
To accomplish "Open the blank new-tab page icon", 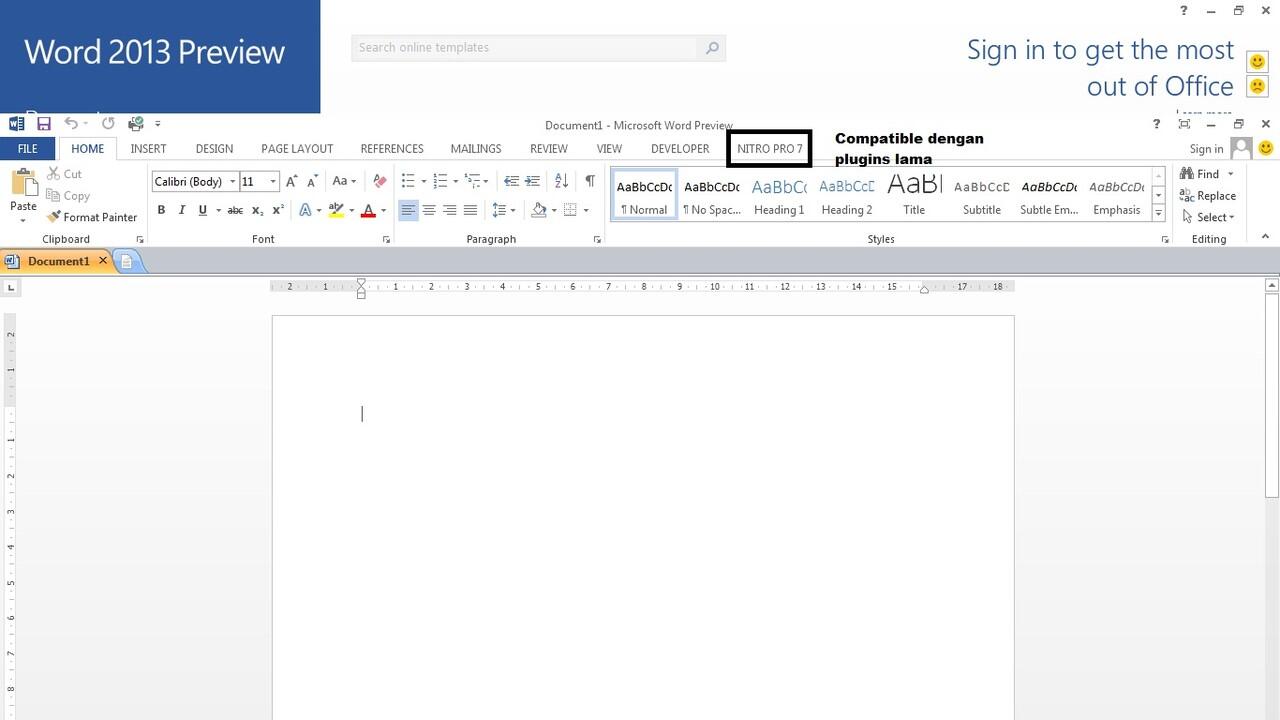I will [x=127, y=261].
